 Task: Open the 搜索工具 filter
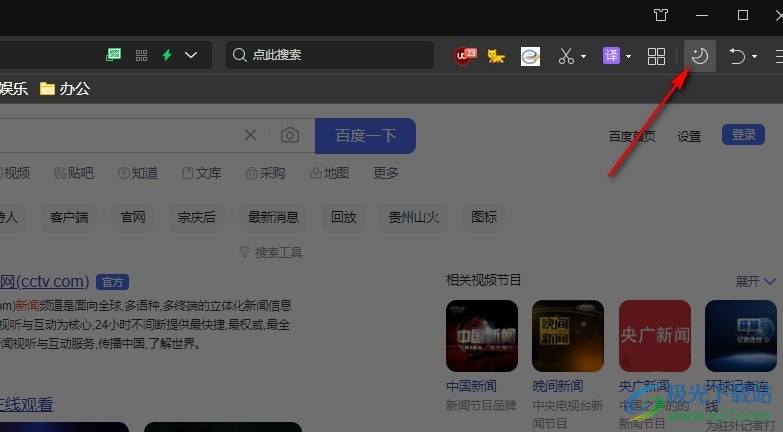[271, 253]
